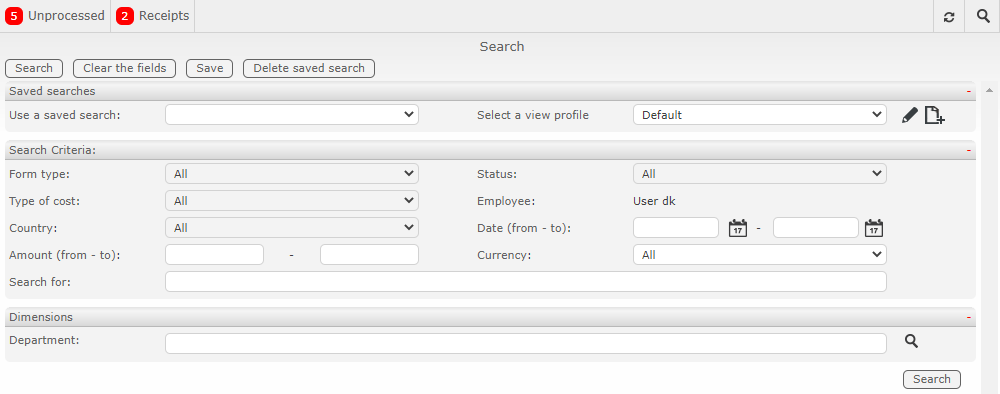Click the Search Criteria header label
This screenshot has width=1000, height=394.
(52, 150)
